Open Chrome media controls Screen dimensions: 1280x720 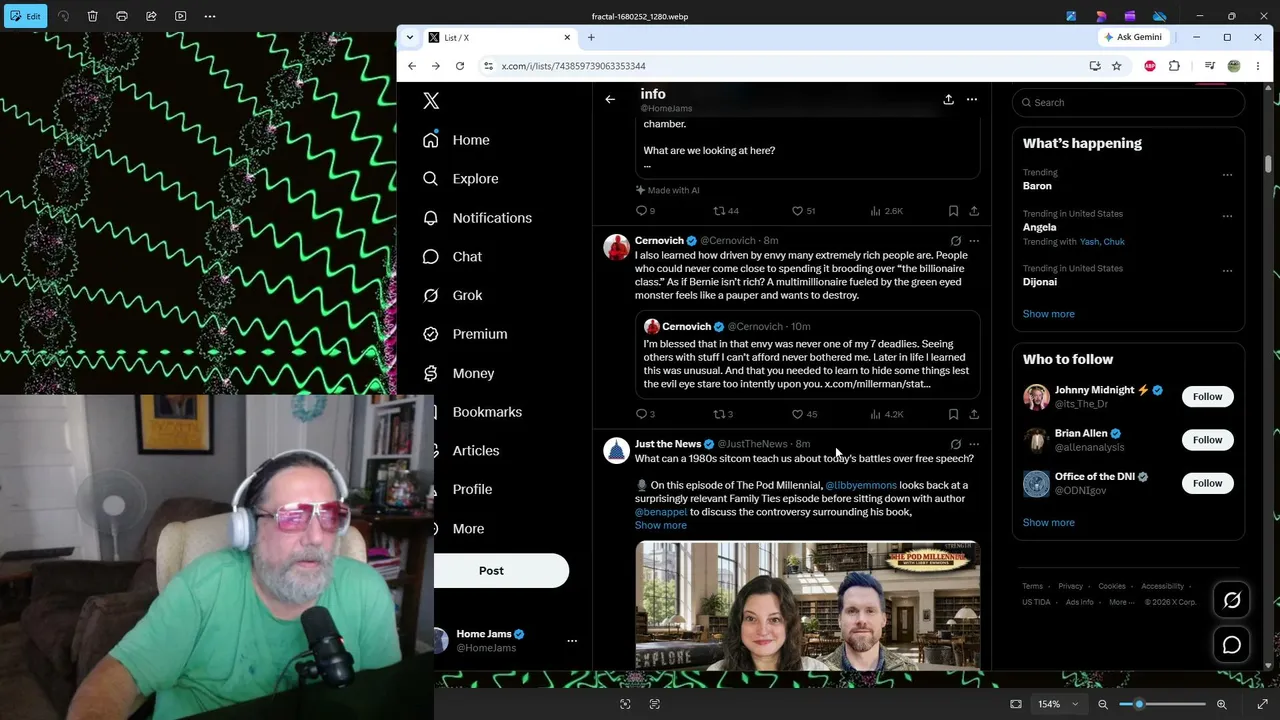(1209, 66)
